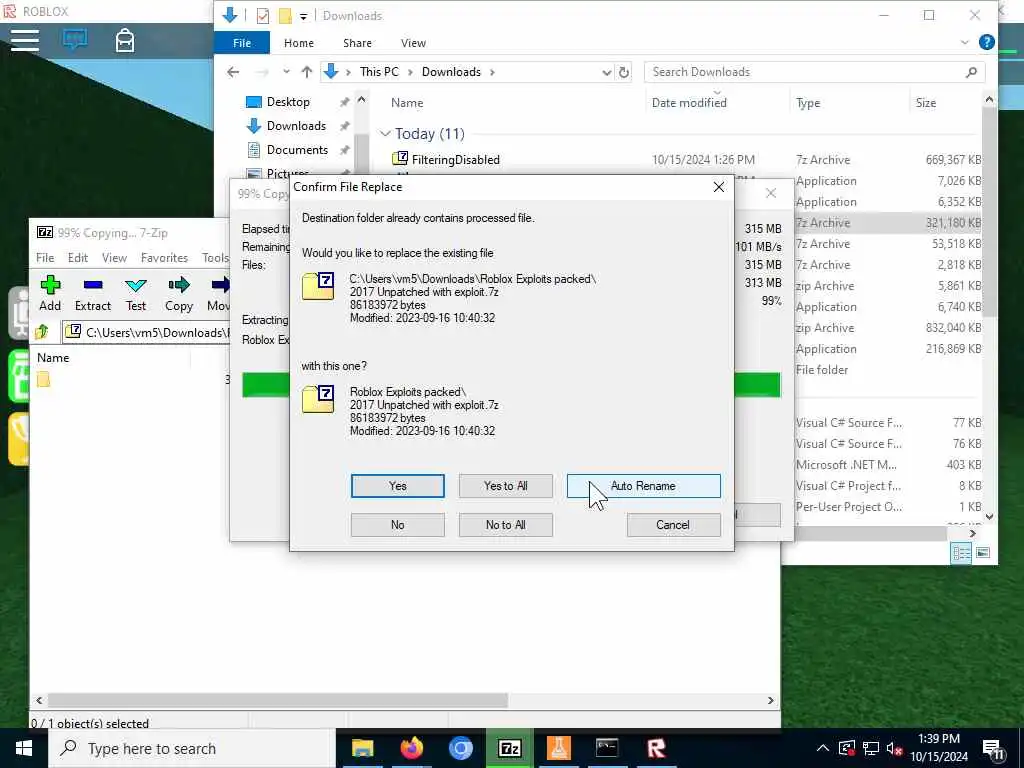Click the 7-Zip Test toolbar icon

pos(136,293)
